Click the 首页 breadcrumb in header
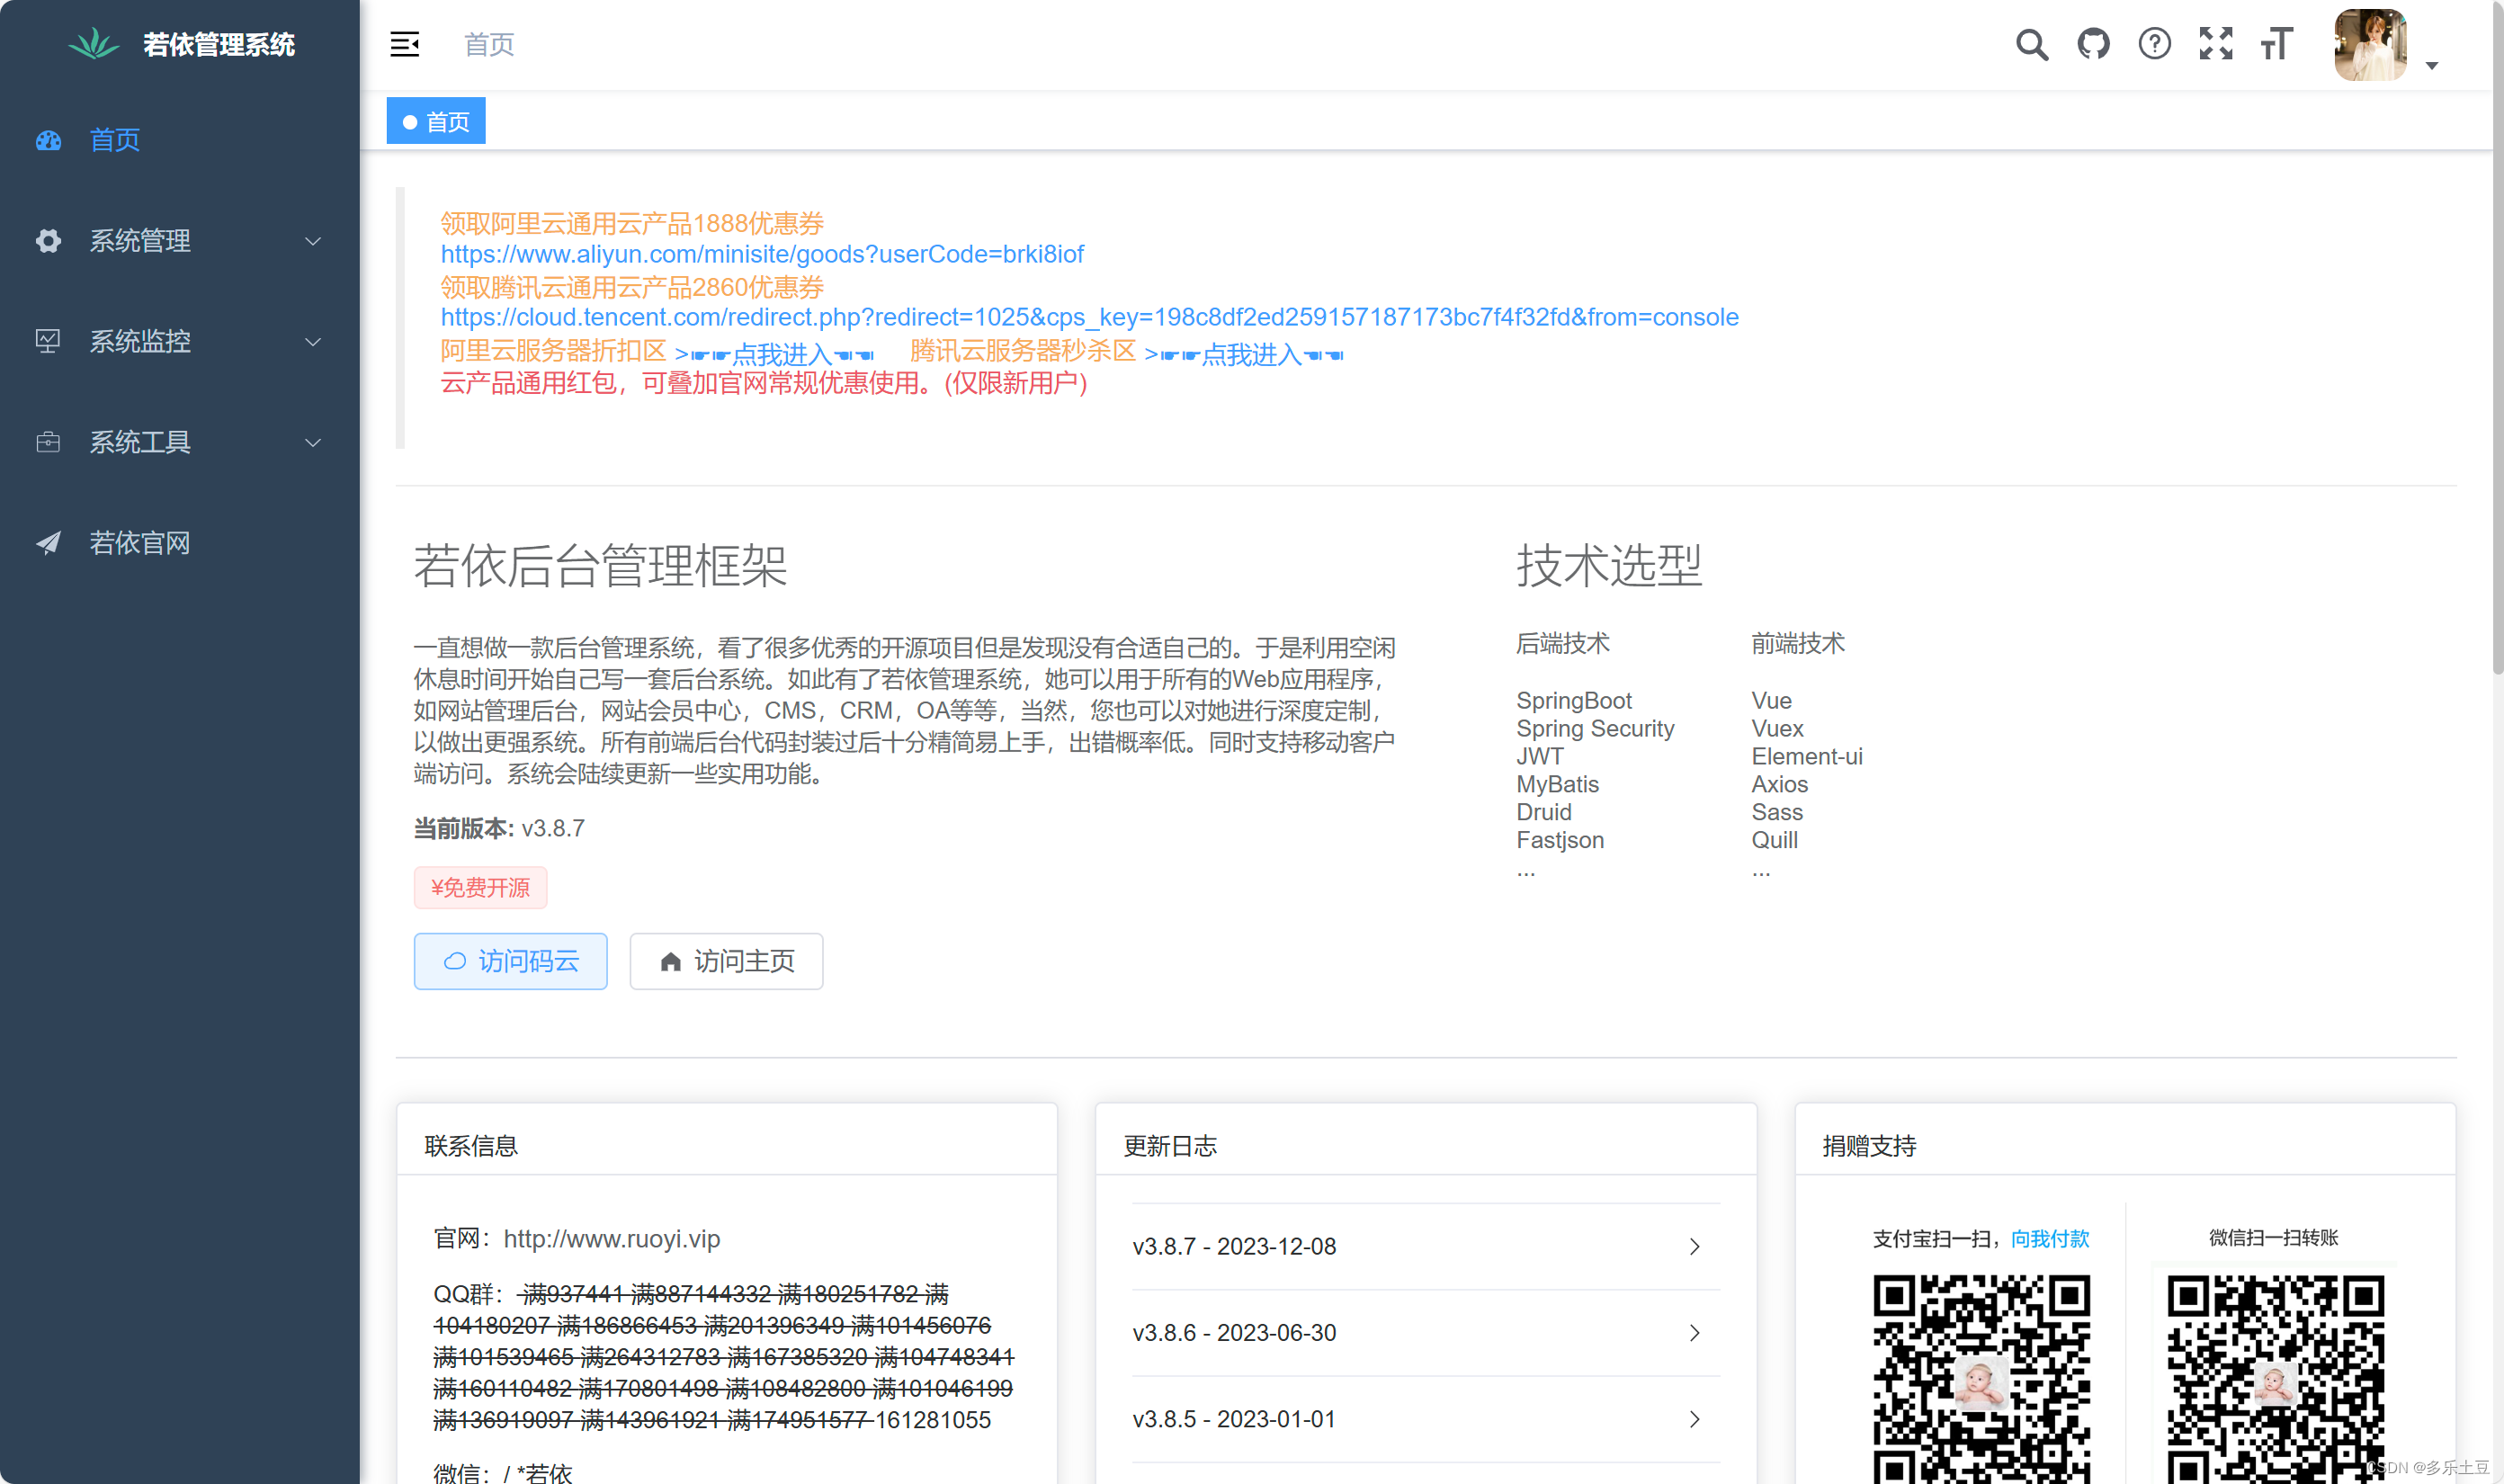Image resolution: width=2504 pixels, height=1484 pixels. tap(489, 45)
